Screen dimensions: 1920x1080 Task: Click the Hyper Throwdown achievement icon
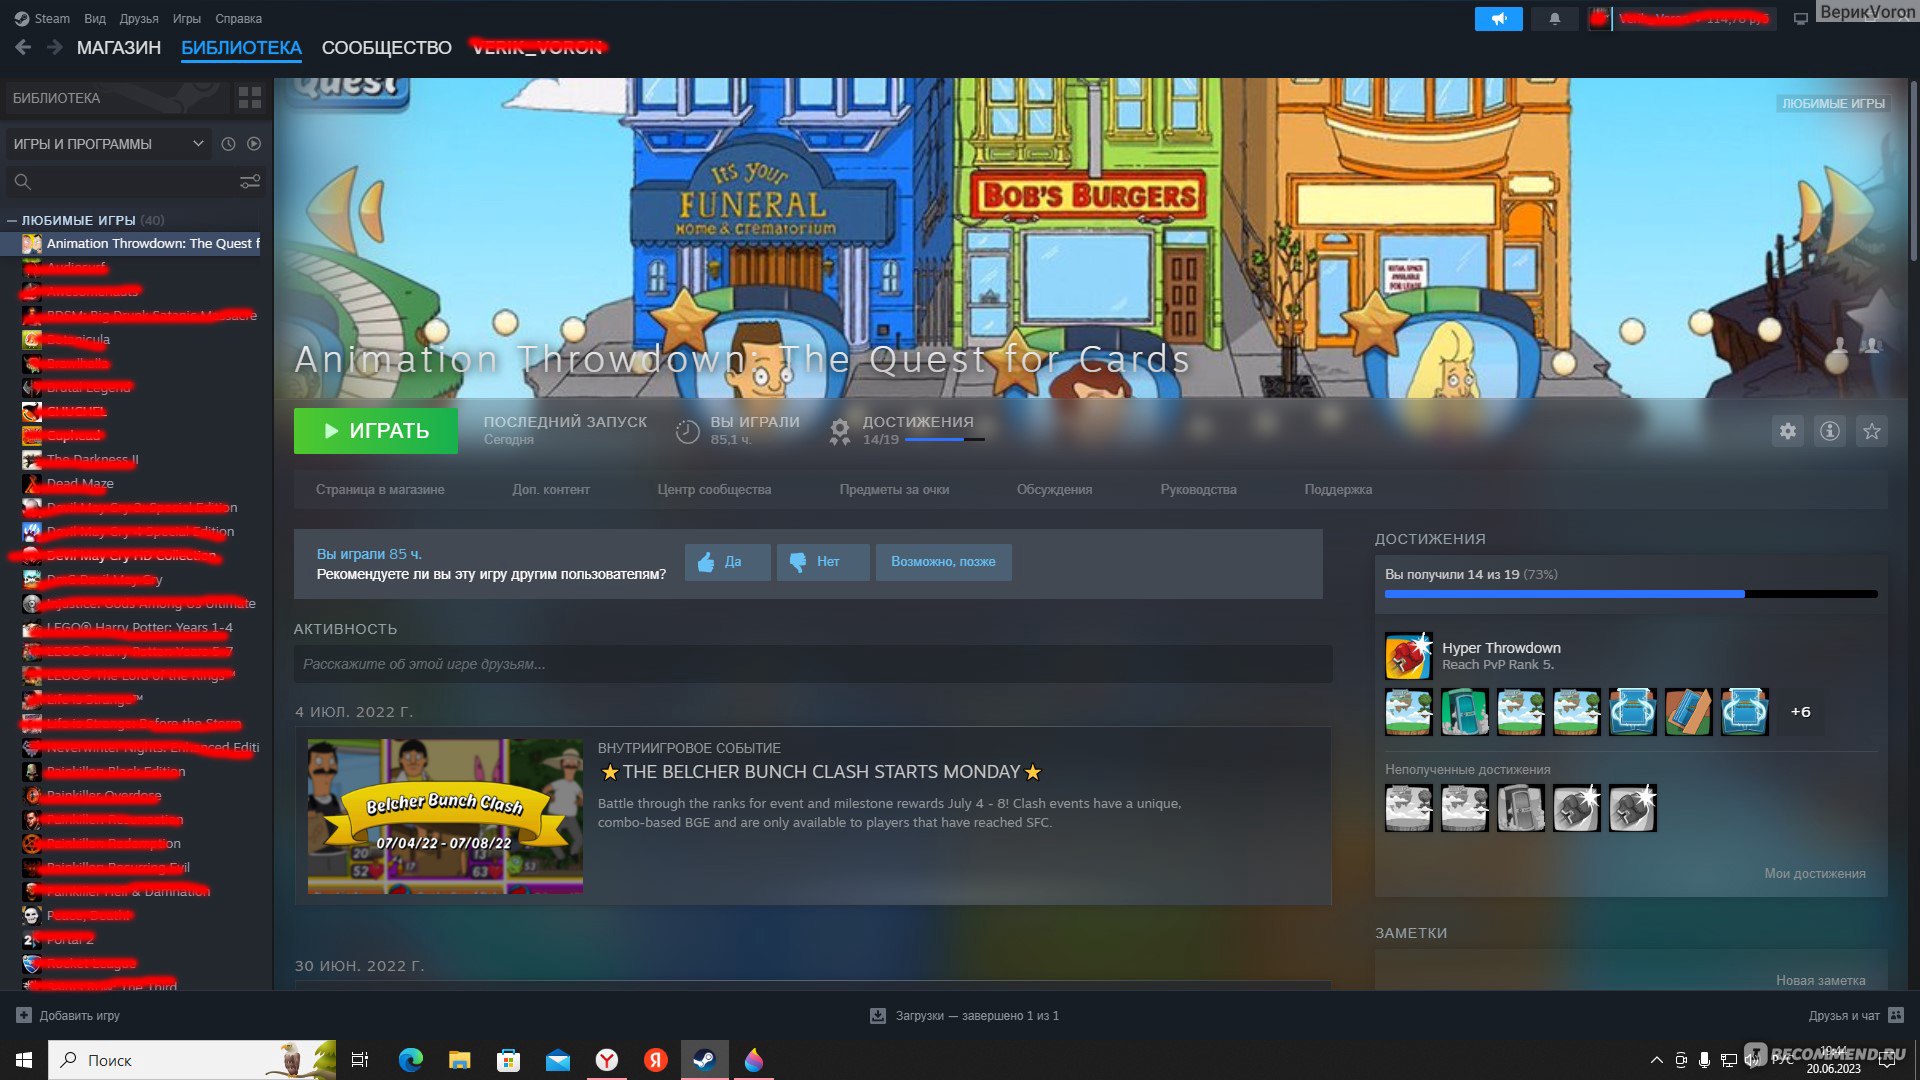click(1408, 656)
